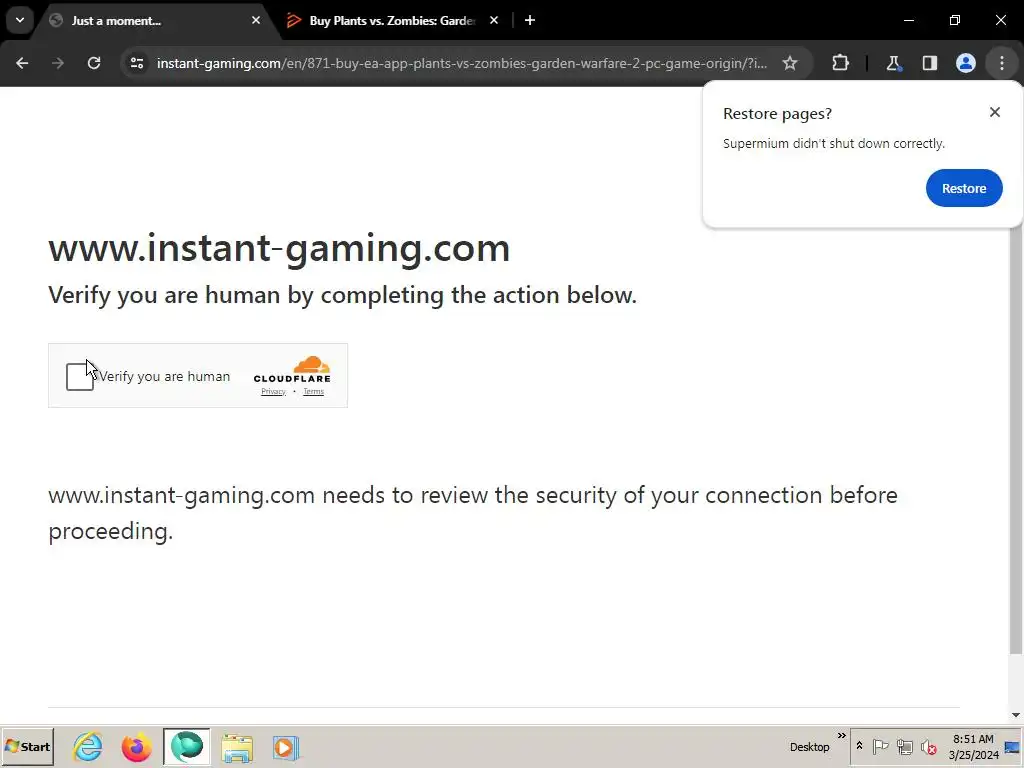
Task: Open the profile avatar menu
Action: [966, 63]
